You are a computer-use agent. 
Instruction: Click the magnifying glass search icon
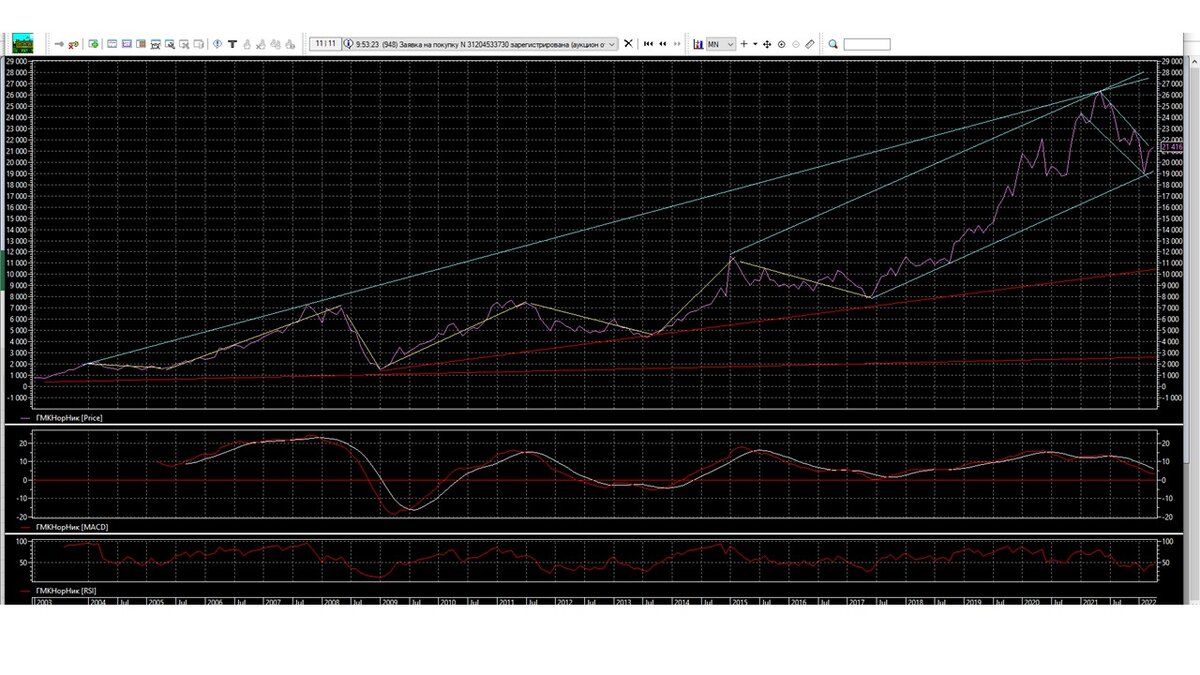coord(833,44)
